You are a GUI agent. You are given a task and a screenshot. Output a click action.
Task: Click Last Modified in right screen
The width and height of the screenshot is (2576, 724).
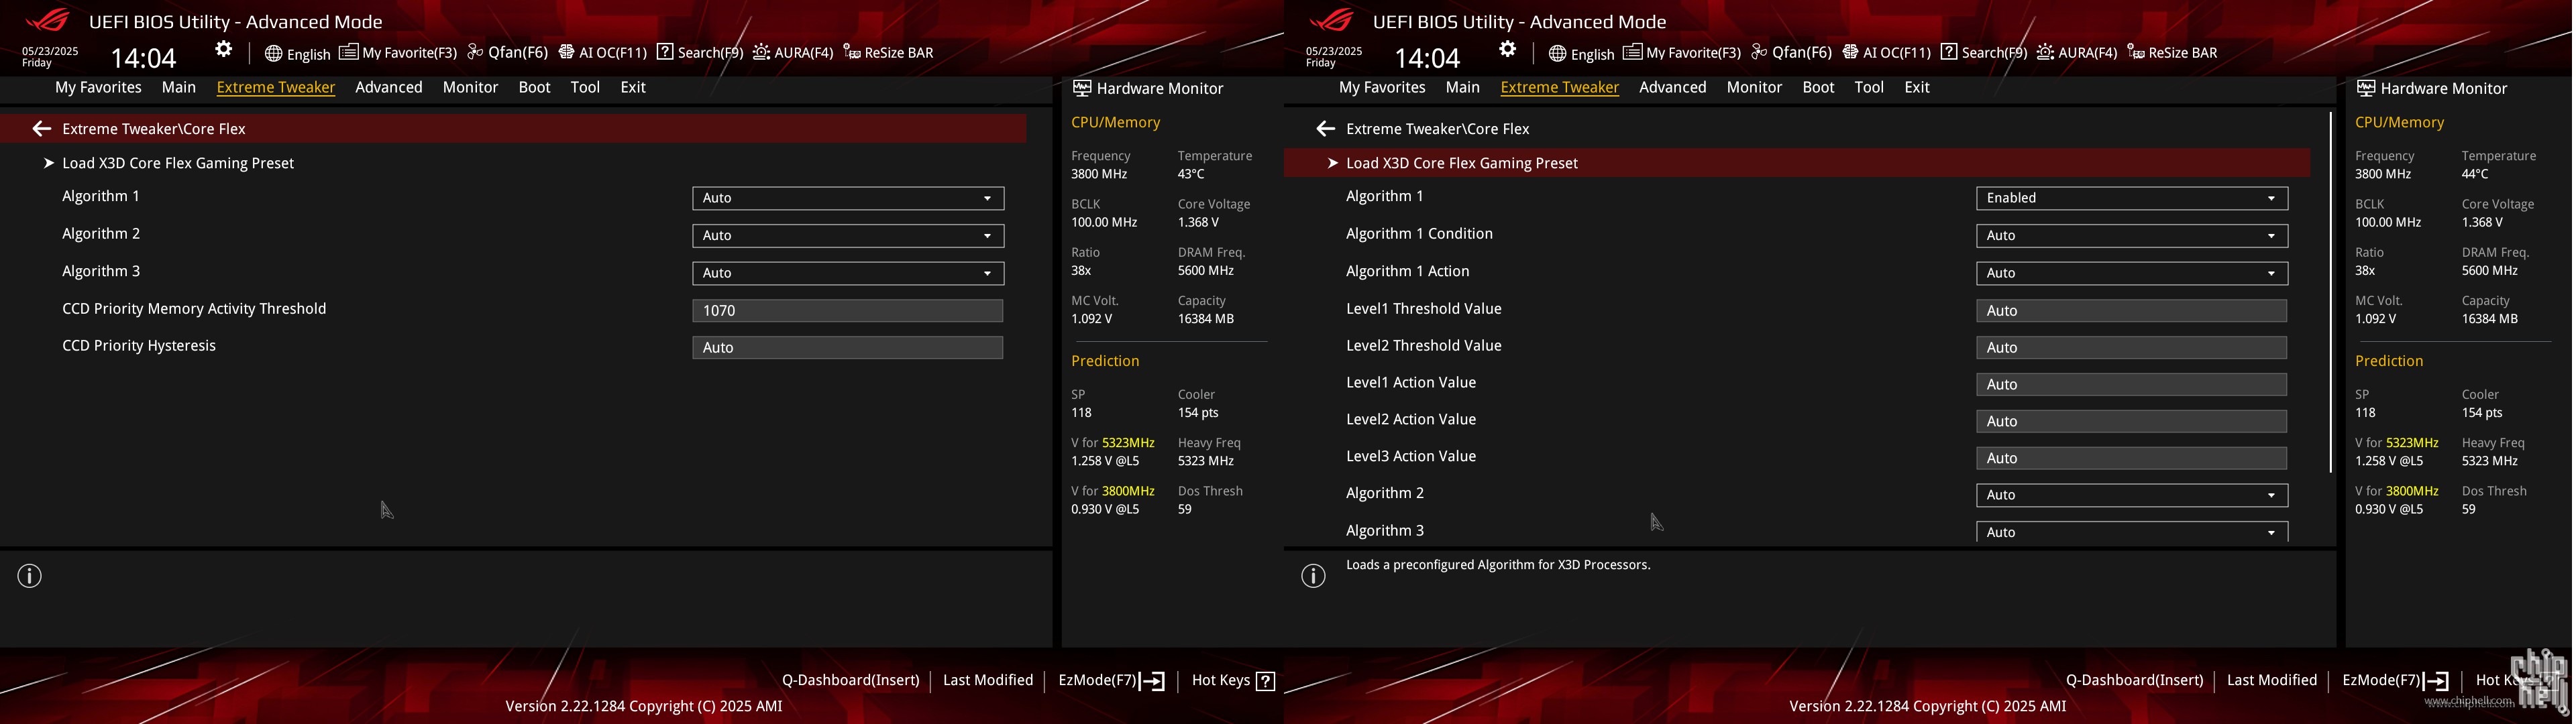coord(2272,680)
